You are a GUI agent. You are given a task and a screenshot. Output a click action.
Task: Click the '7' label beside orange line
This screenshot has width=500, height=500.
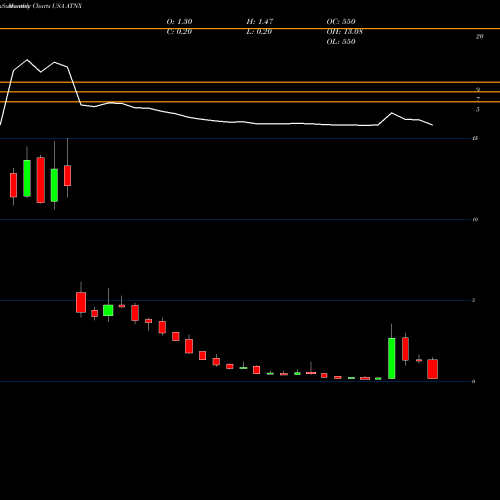point(478,99)
